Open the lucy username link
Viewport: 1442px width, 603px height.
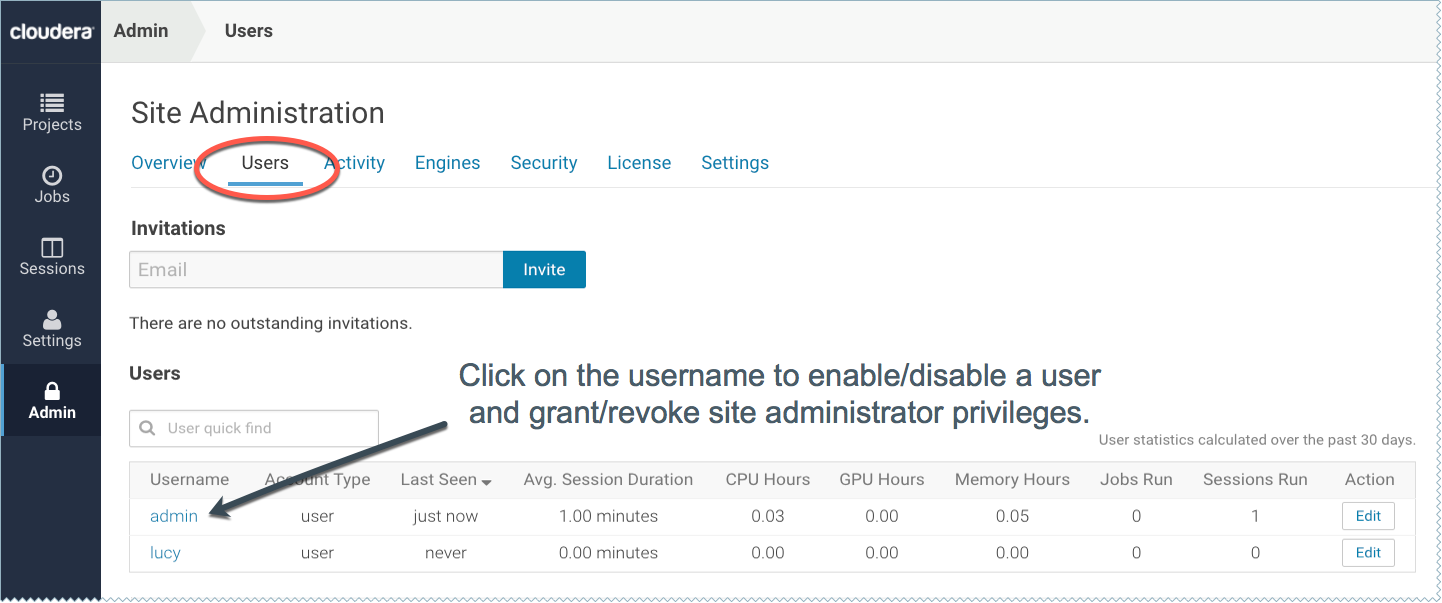(x=165, y=553)
